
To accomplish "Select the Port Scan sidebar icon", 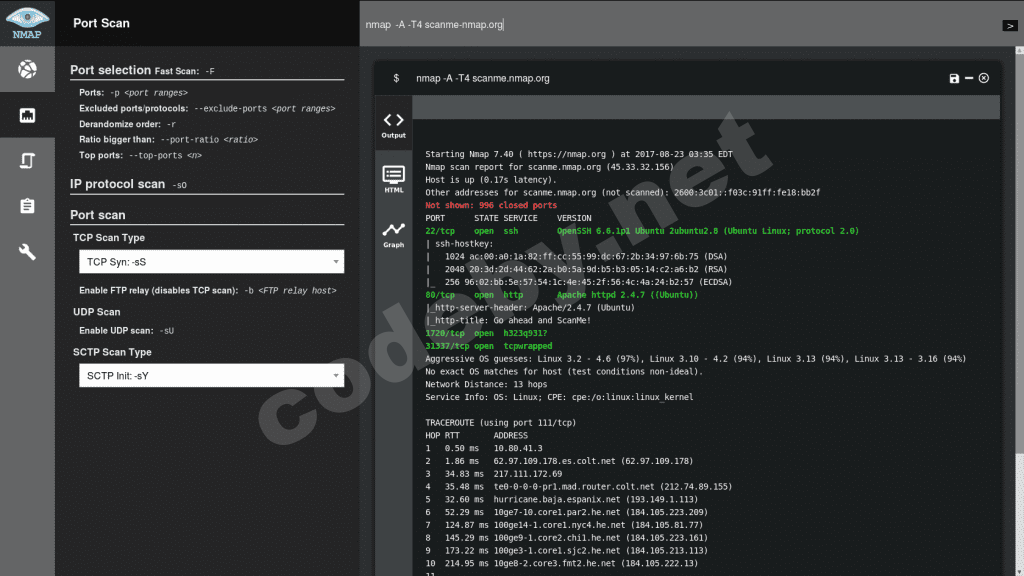I will coord(27,115).
